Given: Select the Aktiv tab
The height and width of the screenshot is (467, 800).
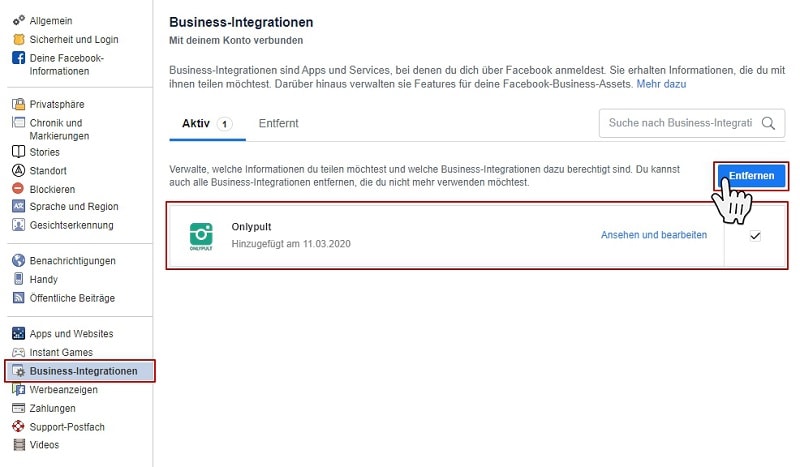Looking at the screenshot, I should [195, 123].
